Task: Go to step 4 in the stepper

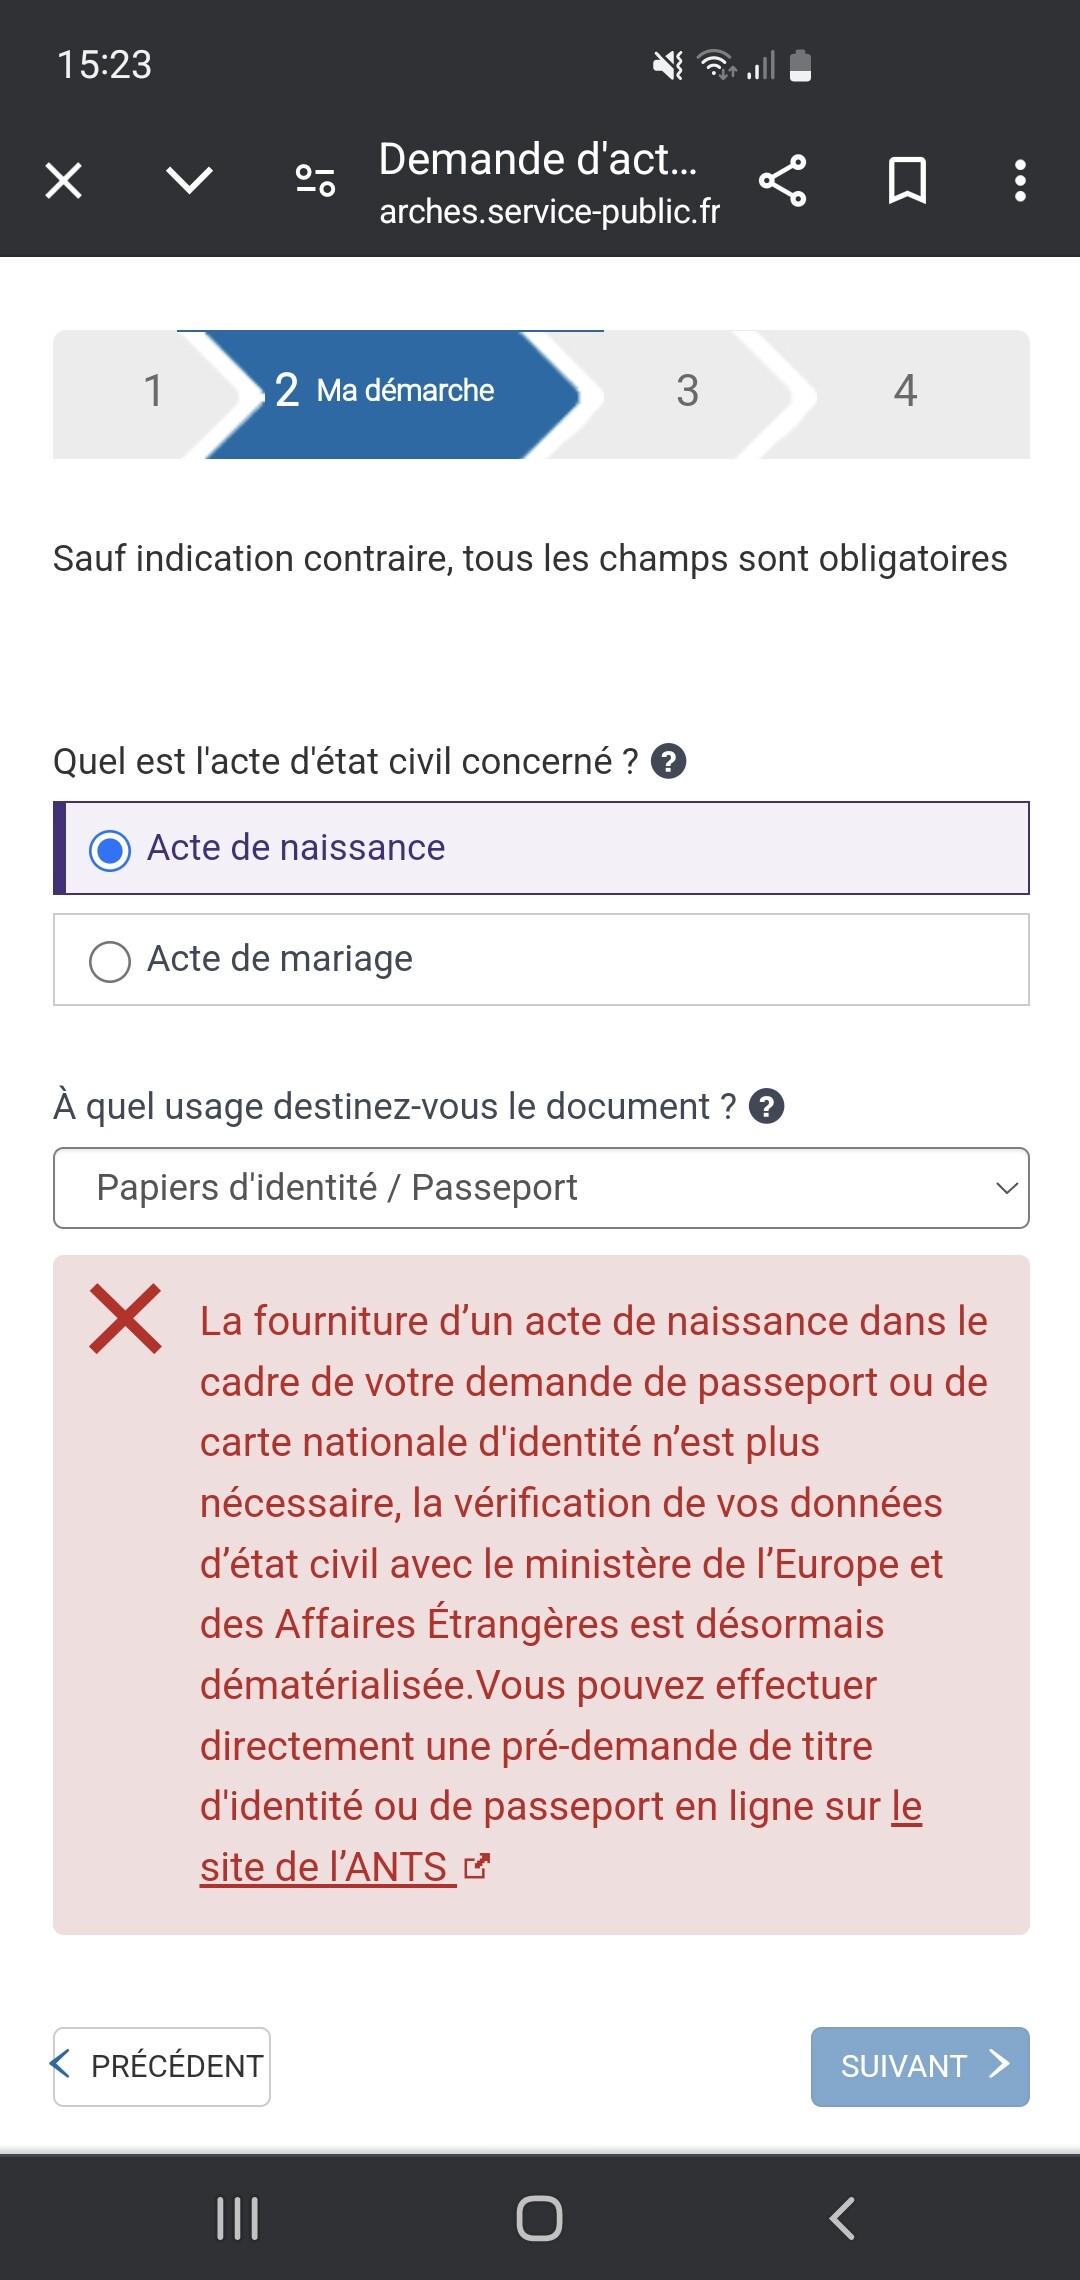Action: tap(905, 391)
